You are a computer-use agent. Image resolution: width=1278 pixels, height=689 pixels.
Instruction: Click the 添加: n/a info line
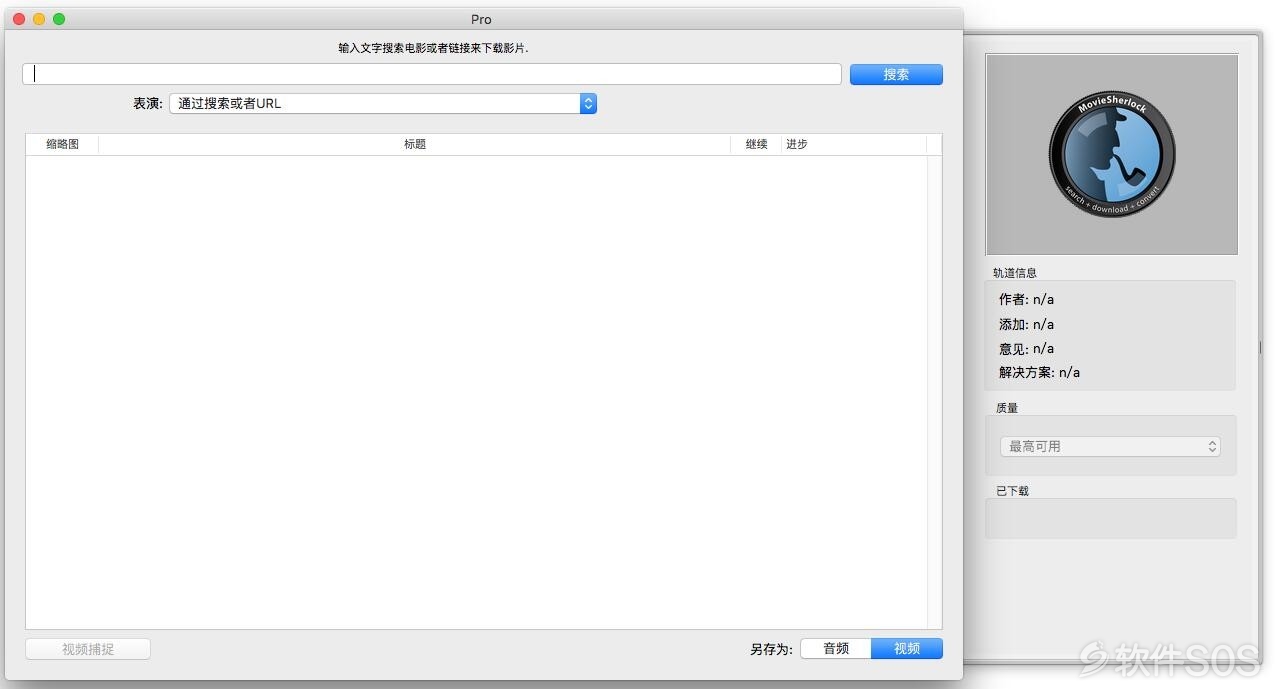[x=1026, y=324]
